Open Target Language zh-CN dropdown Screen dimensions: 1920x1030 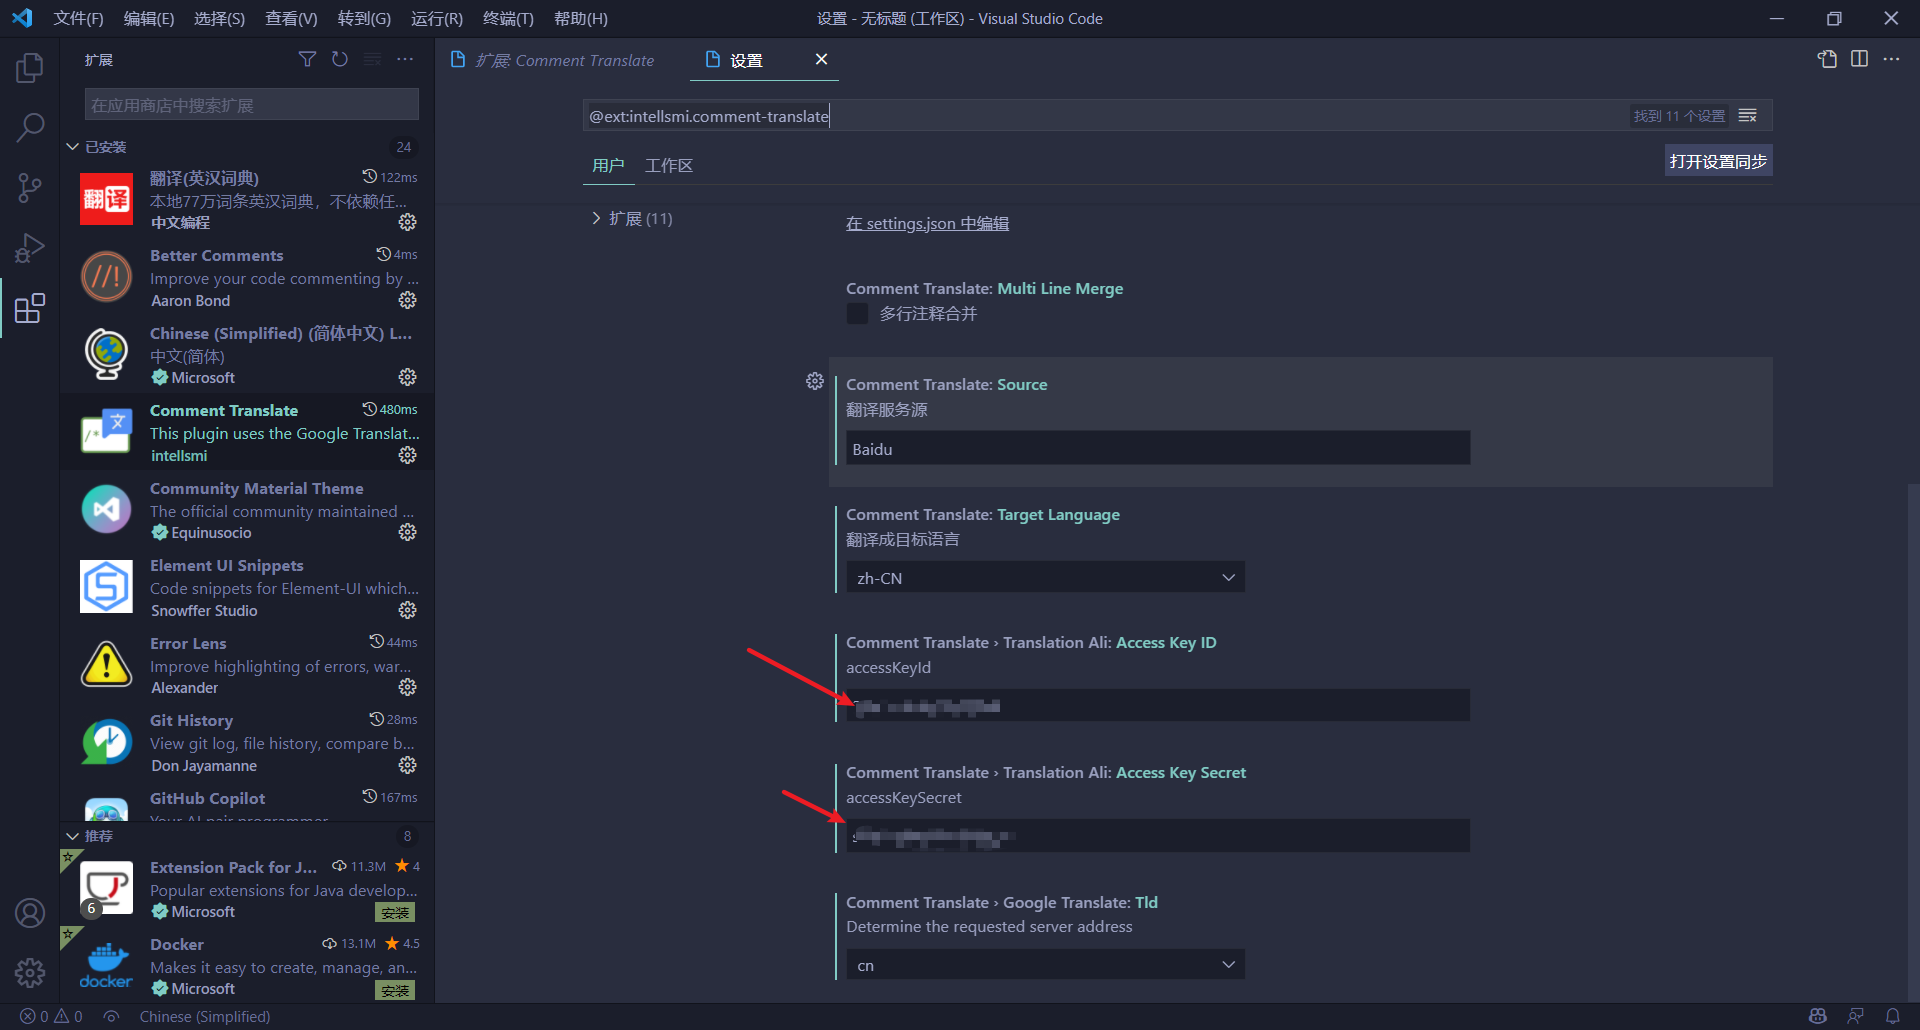[x=1045, y=578]
